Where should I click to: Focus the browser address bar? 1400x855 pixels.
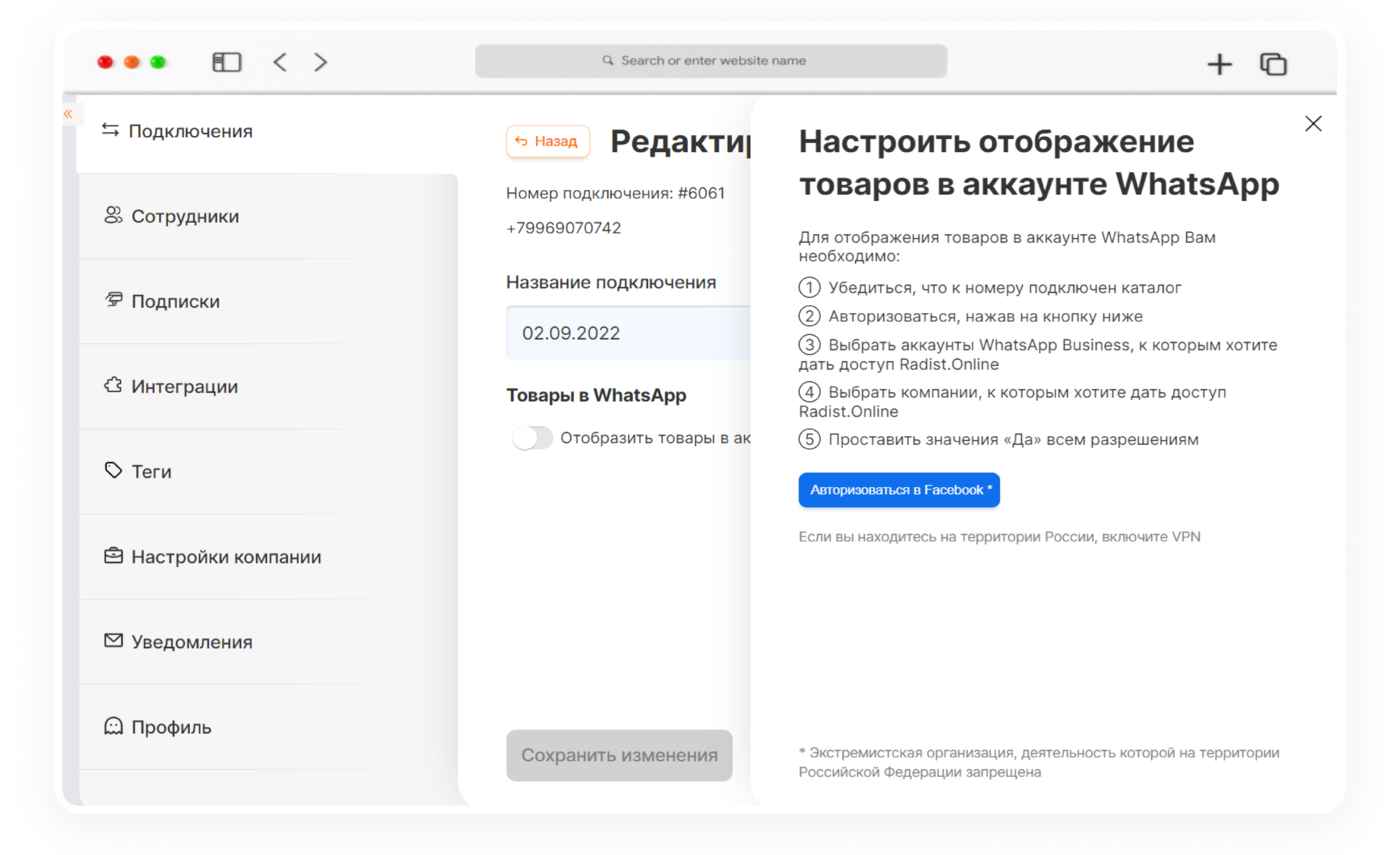point(711,61)
